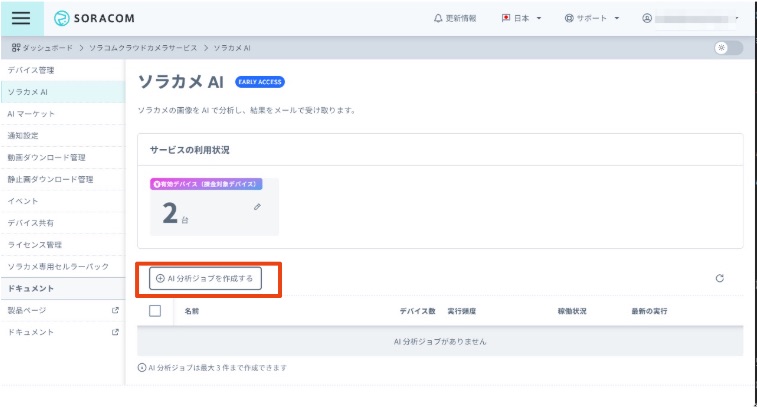The height and width of the screenshot is (408, 757).
Task: Toggle the theme switch in breadcrumb bar
Action: (x=729, y=48)
